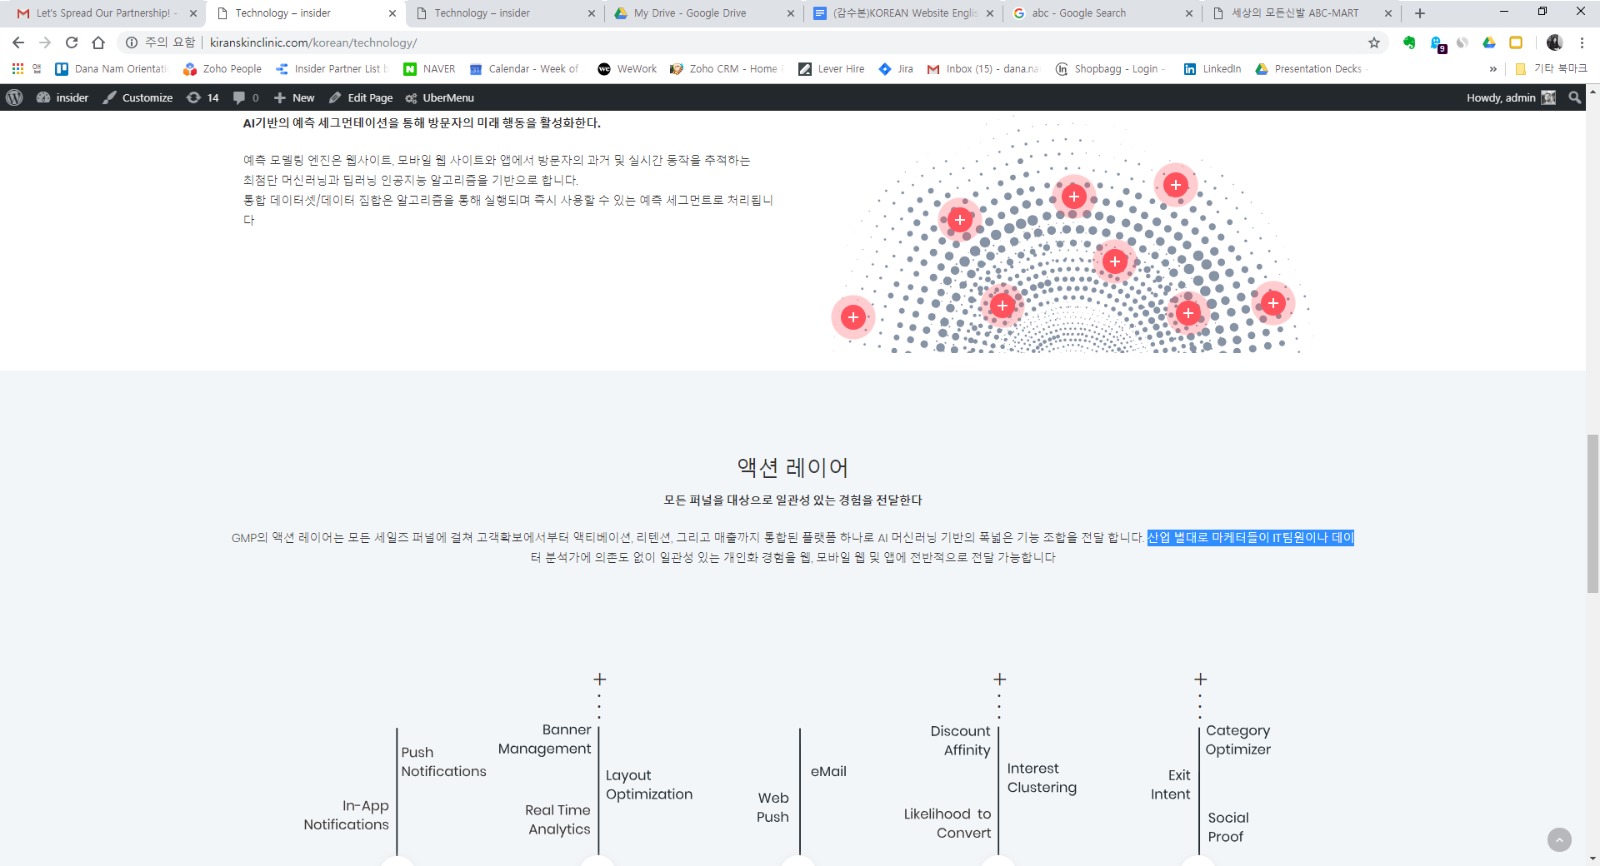Screen dimensions: 1600x866
Task: Open the browser home page icon
Action: click(98, 43)
